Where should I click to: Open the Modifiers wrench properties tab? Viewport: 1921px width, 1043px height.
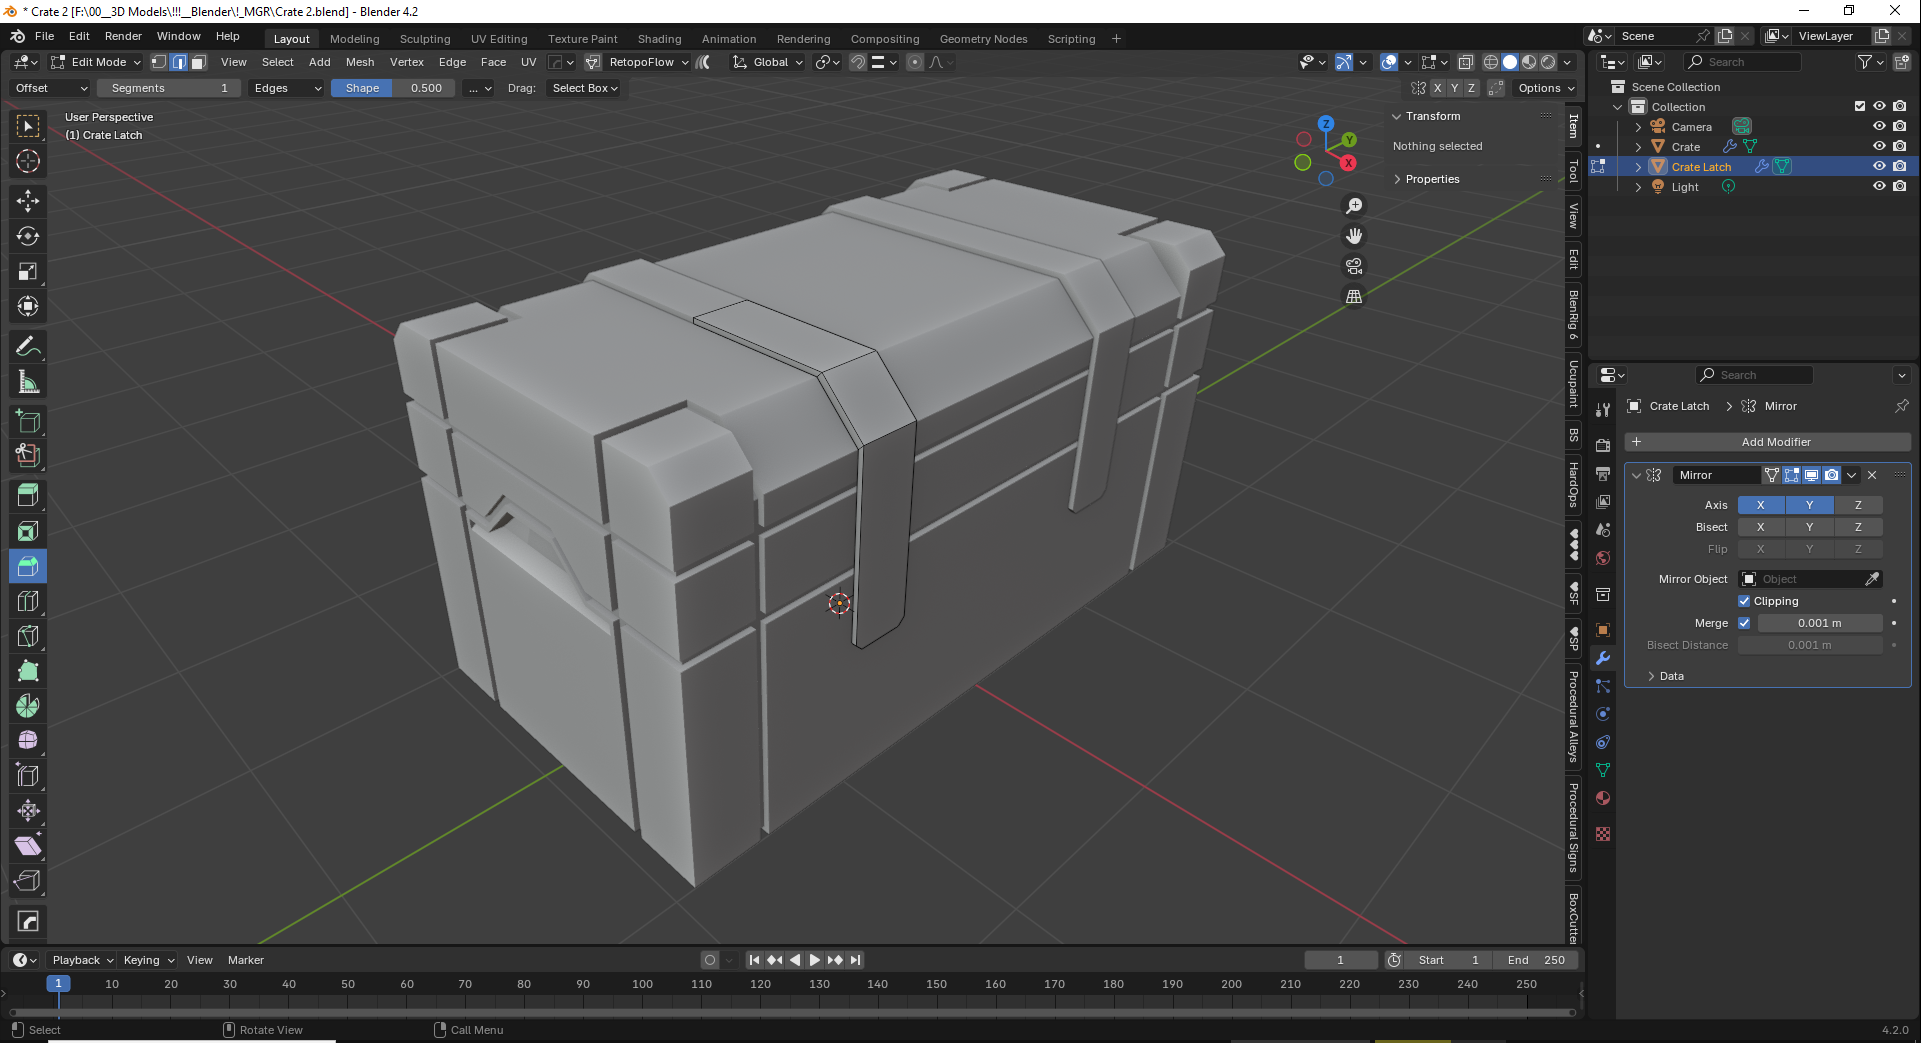pos(1603,658)
